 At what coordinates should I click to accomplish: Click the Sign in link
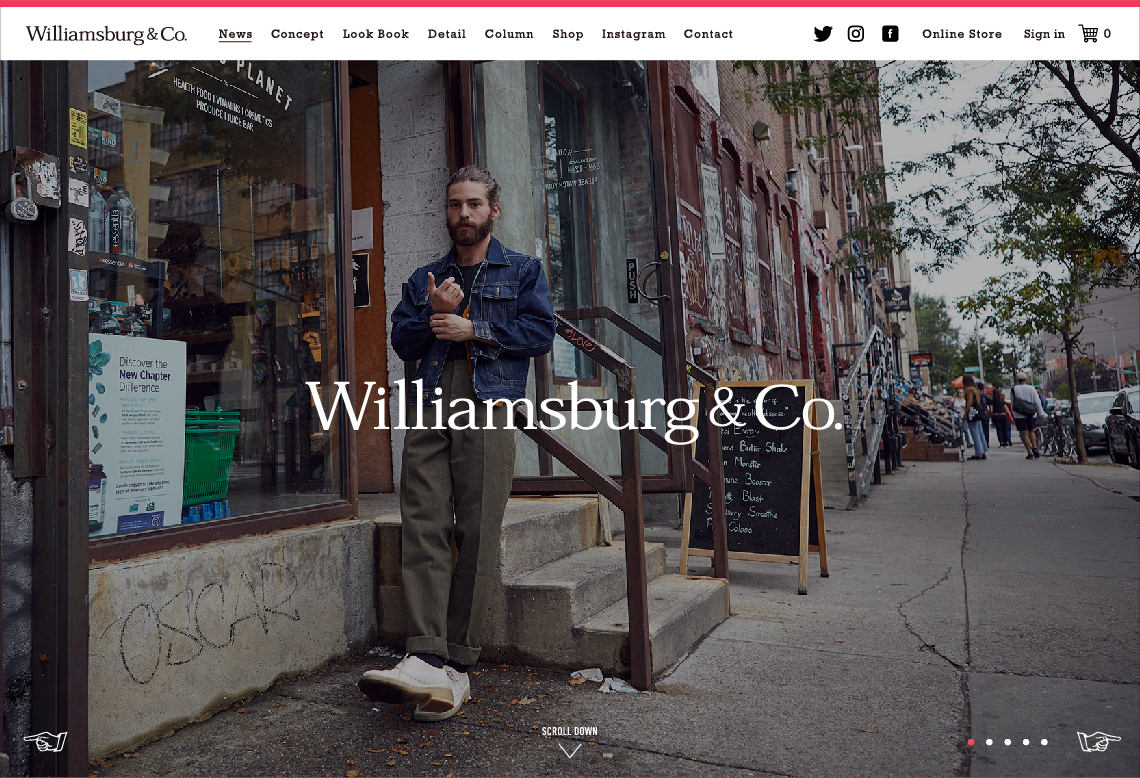click(1044, 34)
